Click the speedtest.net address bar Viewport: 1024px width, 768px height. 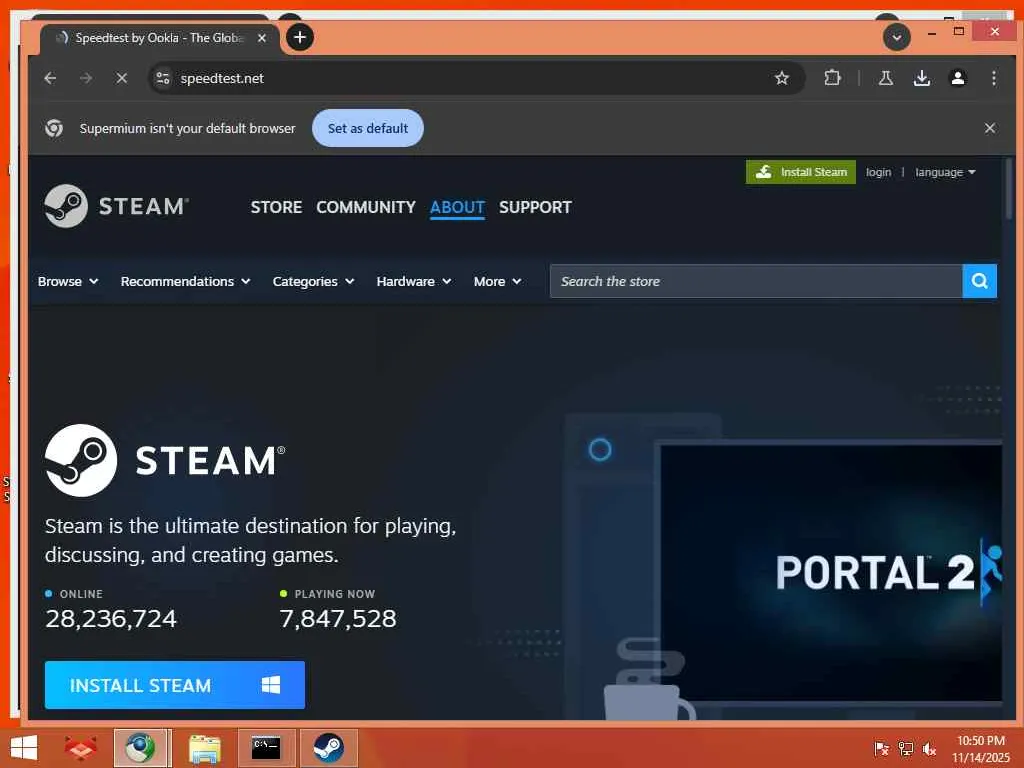[x=477, y=78]
